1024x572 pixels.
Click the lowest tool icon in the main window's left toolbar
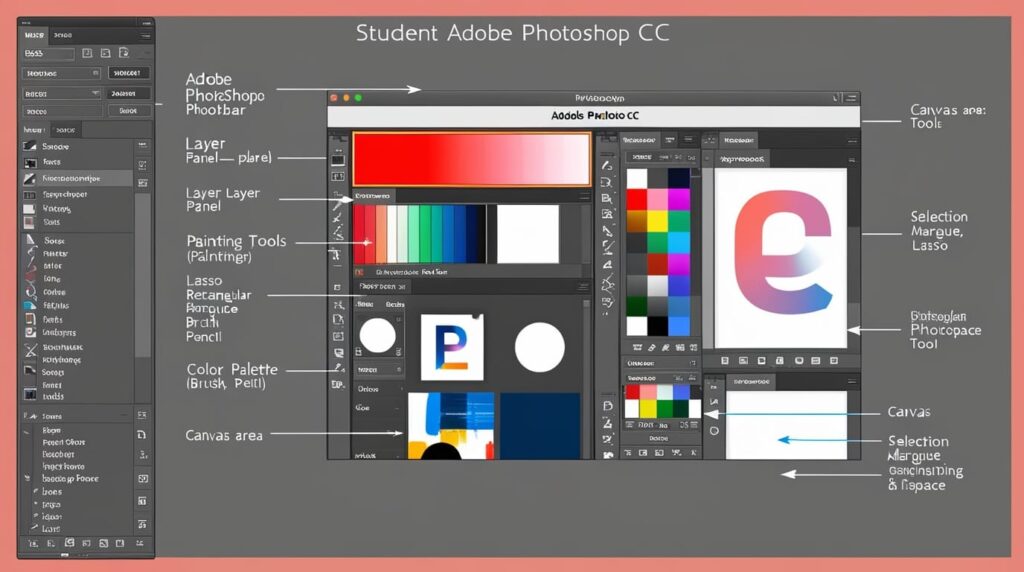338,385
